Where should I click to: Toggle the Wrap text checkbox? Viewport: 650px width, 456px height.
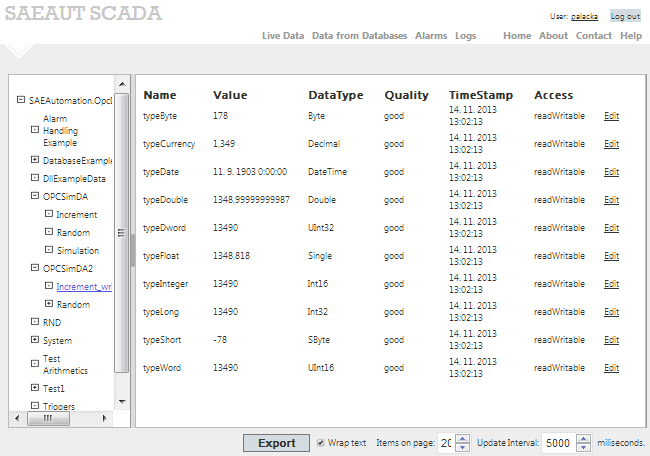click(320, 442)
